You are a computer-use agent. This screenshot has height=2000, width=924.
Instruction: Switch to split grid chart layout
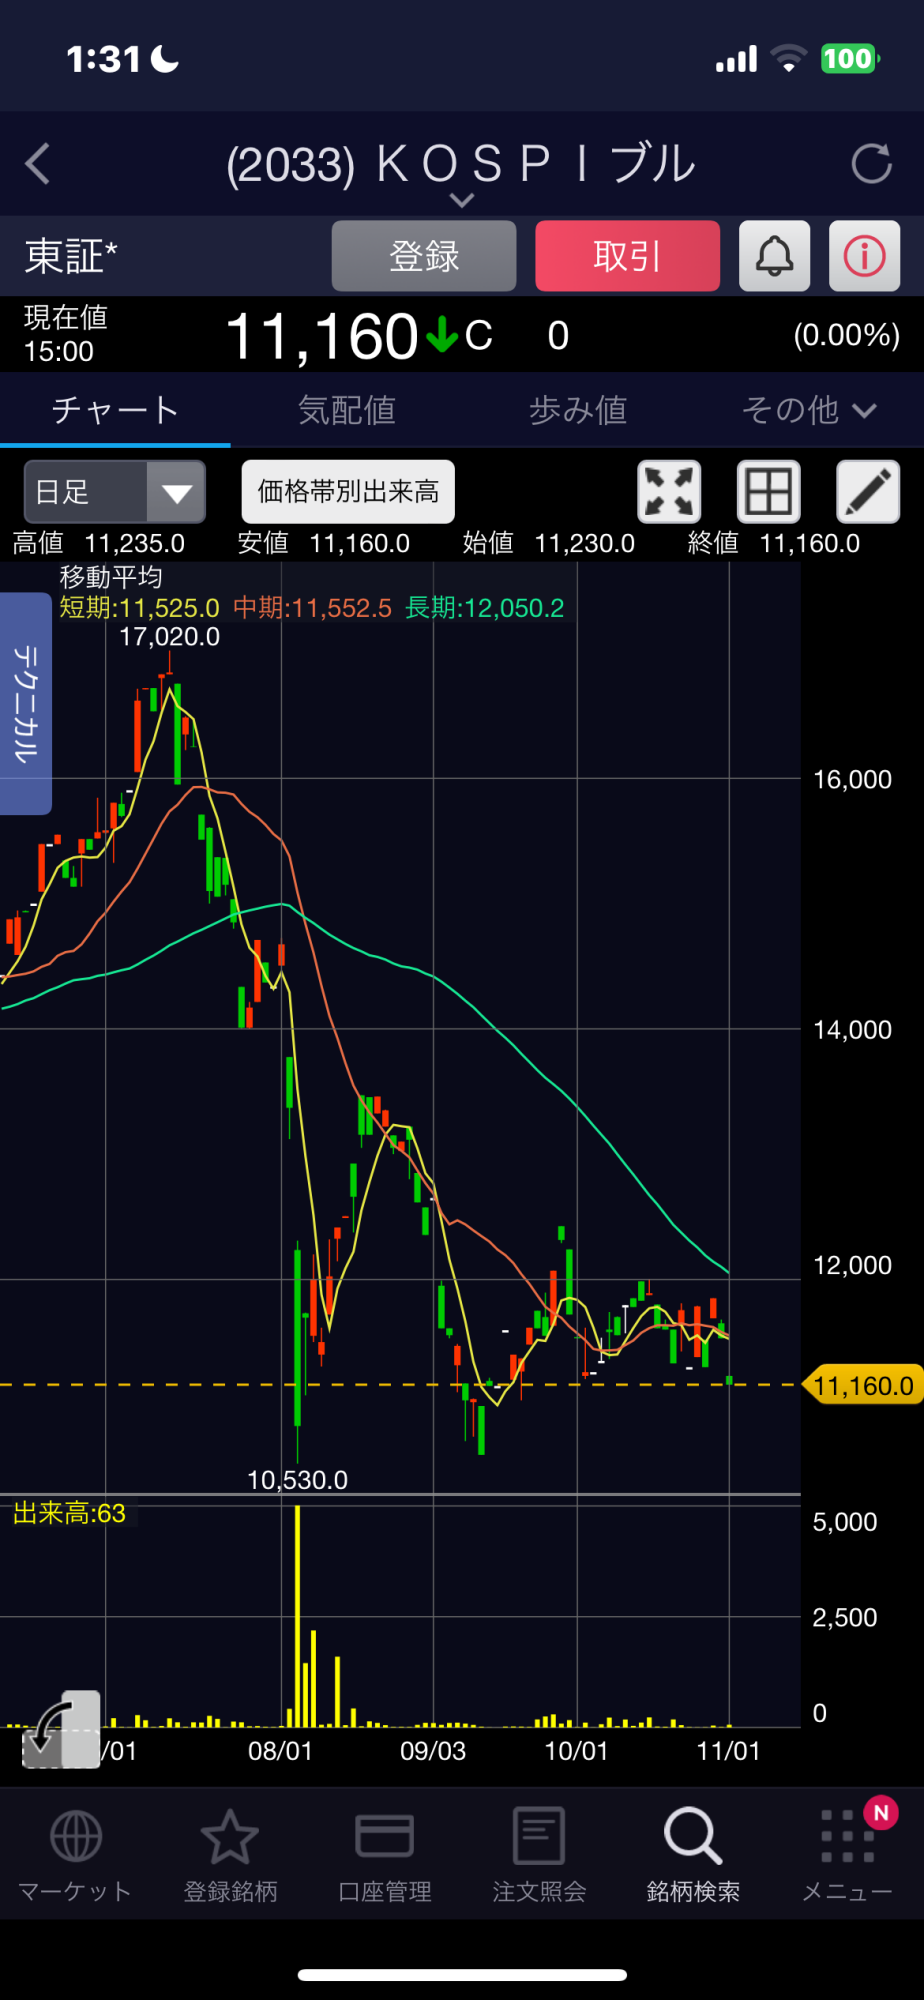click(768, 492)
